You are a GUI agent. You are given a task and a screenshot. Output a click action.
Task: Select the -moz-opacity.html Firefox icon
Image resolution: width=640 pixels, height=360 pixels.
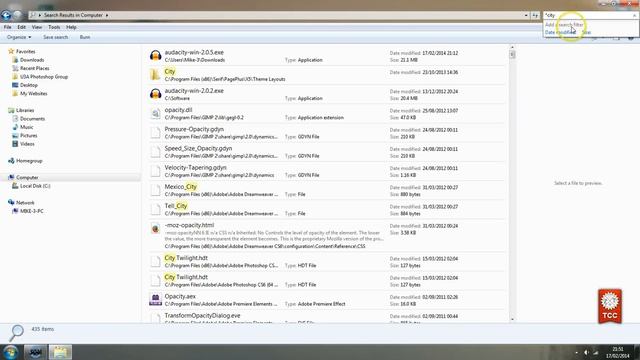coord(155,229)
